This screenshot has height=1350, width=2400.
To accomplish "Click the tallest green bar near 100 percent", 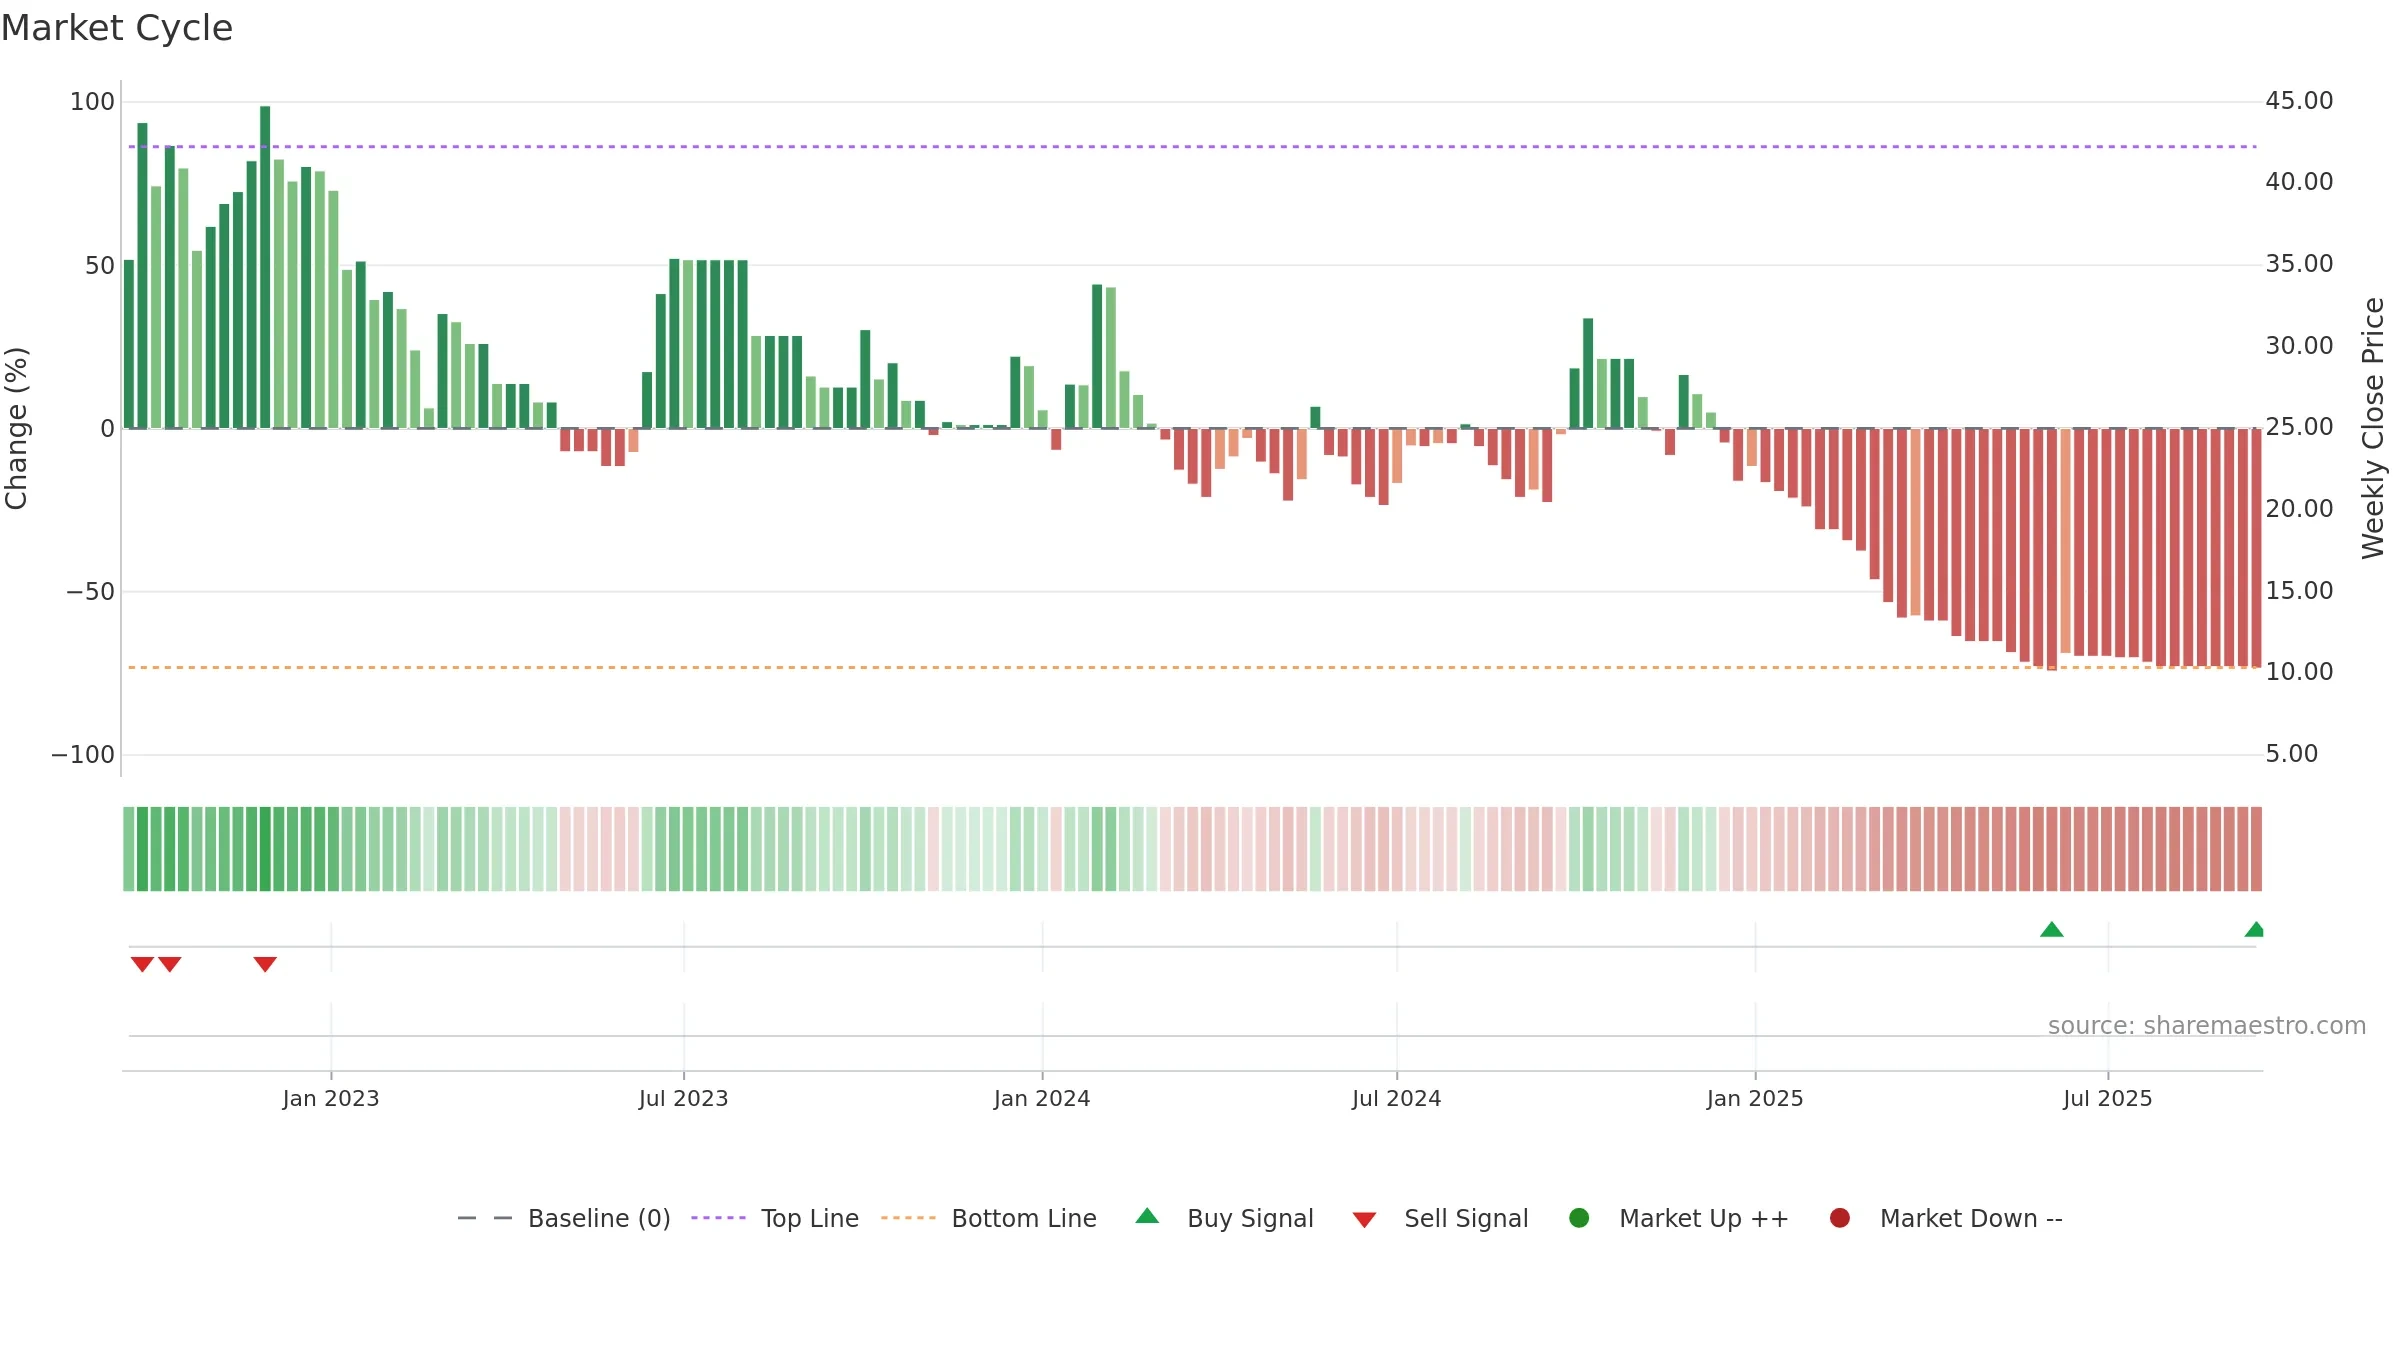I will (x=265, y=267).
